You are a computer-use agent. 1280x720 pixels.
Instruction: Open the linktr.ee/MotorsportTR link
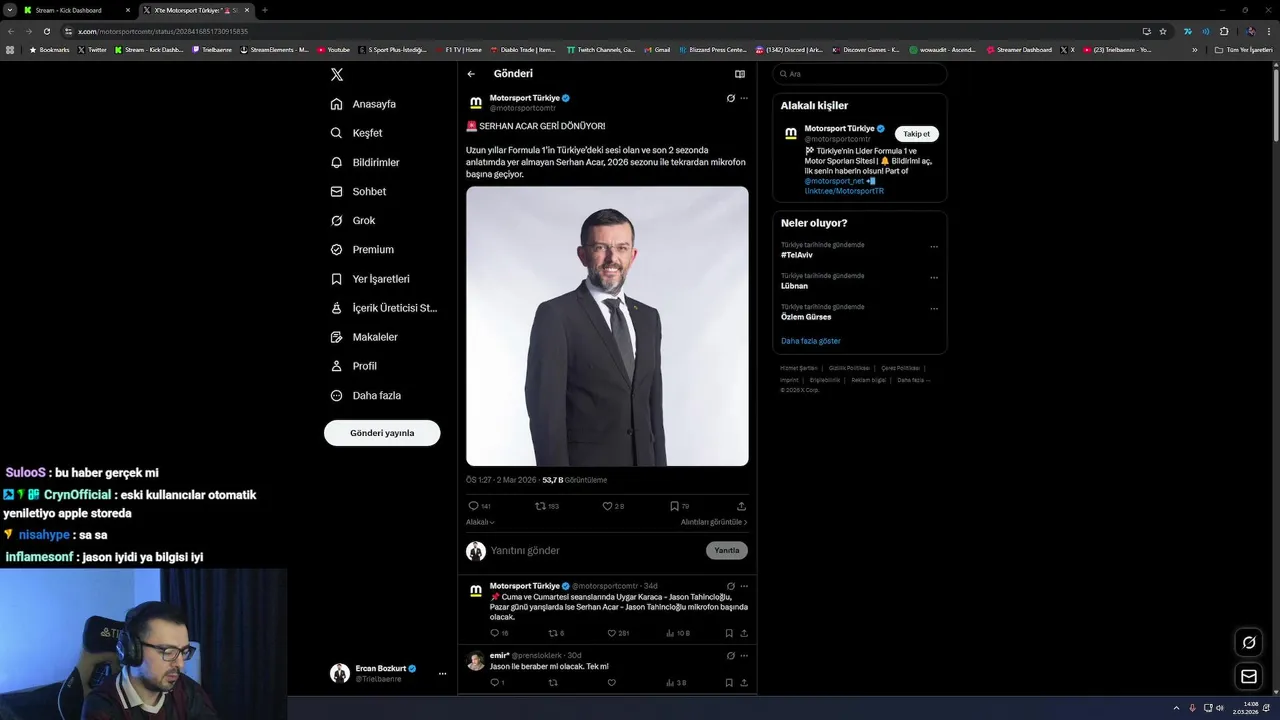coord(844,191)
